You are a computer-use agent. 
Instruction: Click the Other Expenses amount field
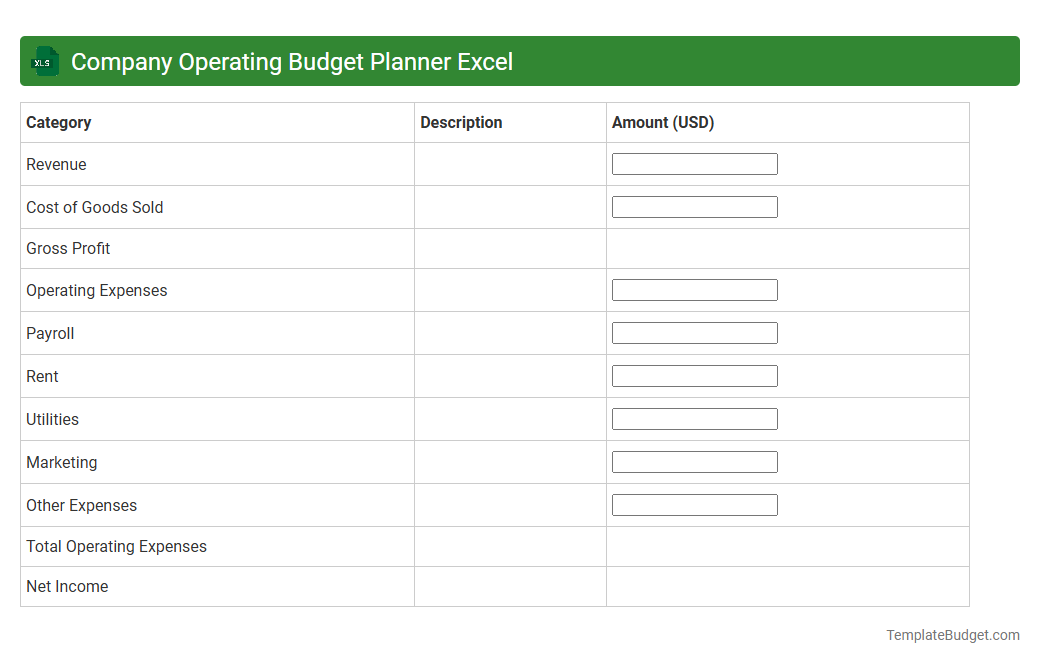click(x=694, y=504)
